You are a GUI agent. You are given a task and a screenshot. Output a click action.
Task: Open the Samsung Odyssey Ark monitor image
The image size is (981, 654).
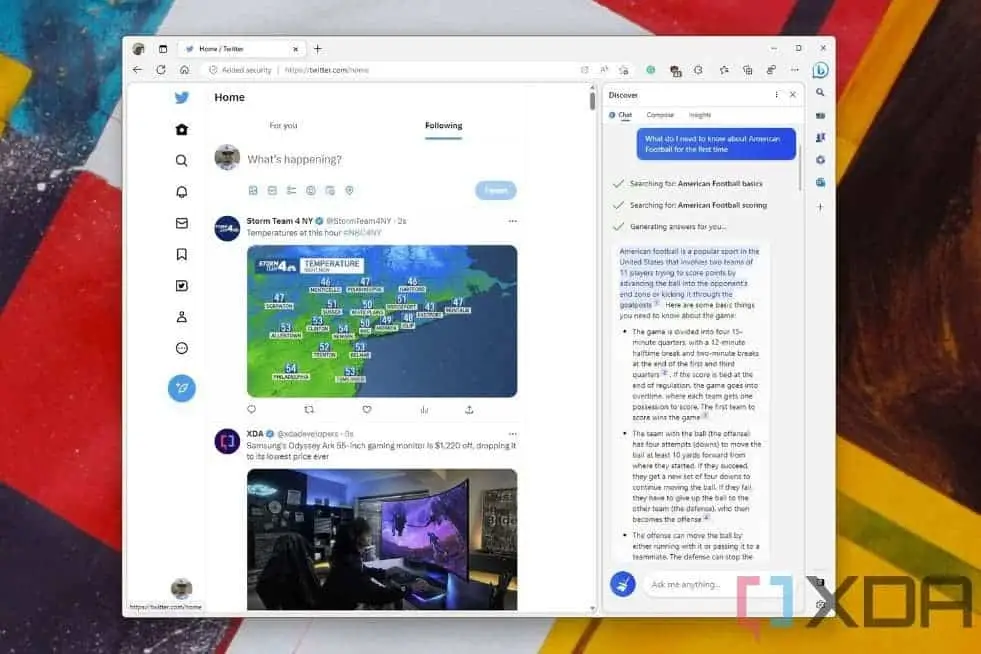(x=382, y=539)
